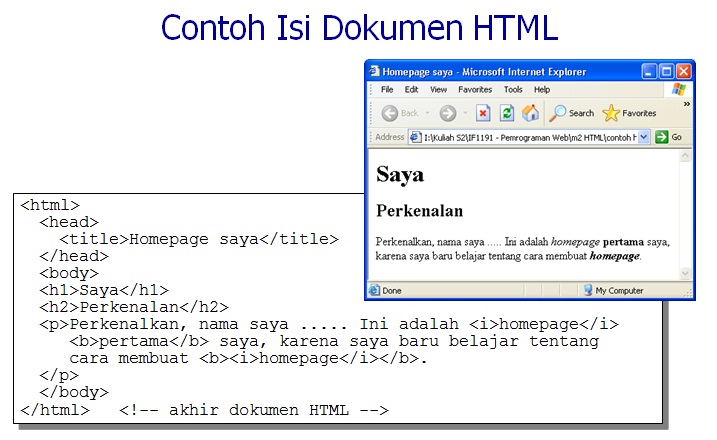Open the View menu
The width and height of the screenshot is (717, 440).
(438, 90)
